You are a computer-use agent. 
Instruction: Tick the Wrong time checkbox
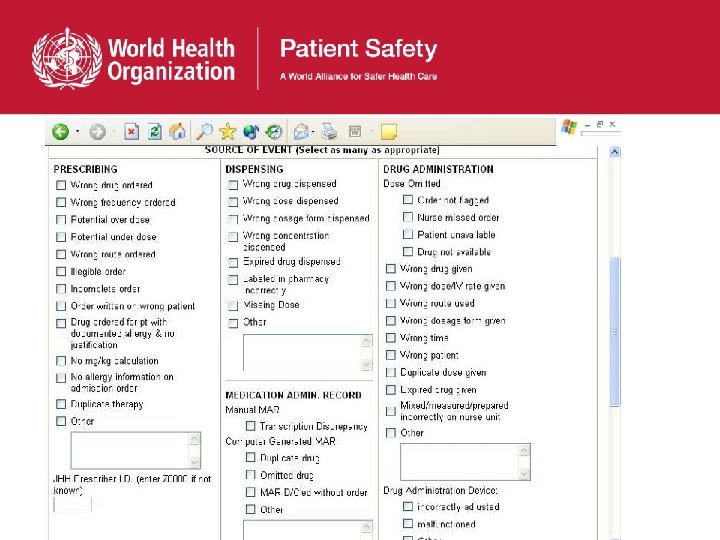coord(391,338)
